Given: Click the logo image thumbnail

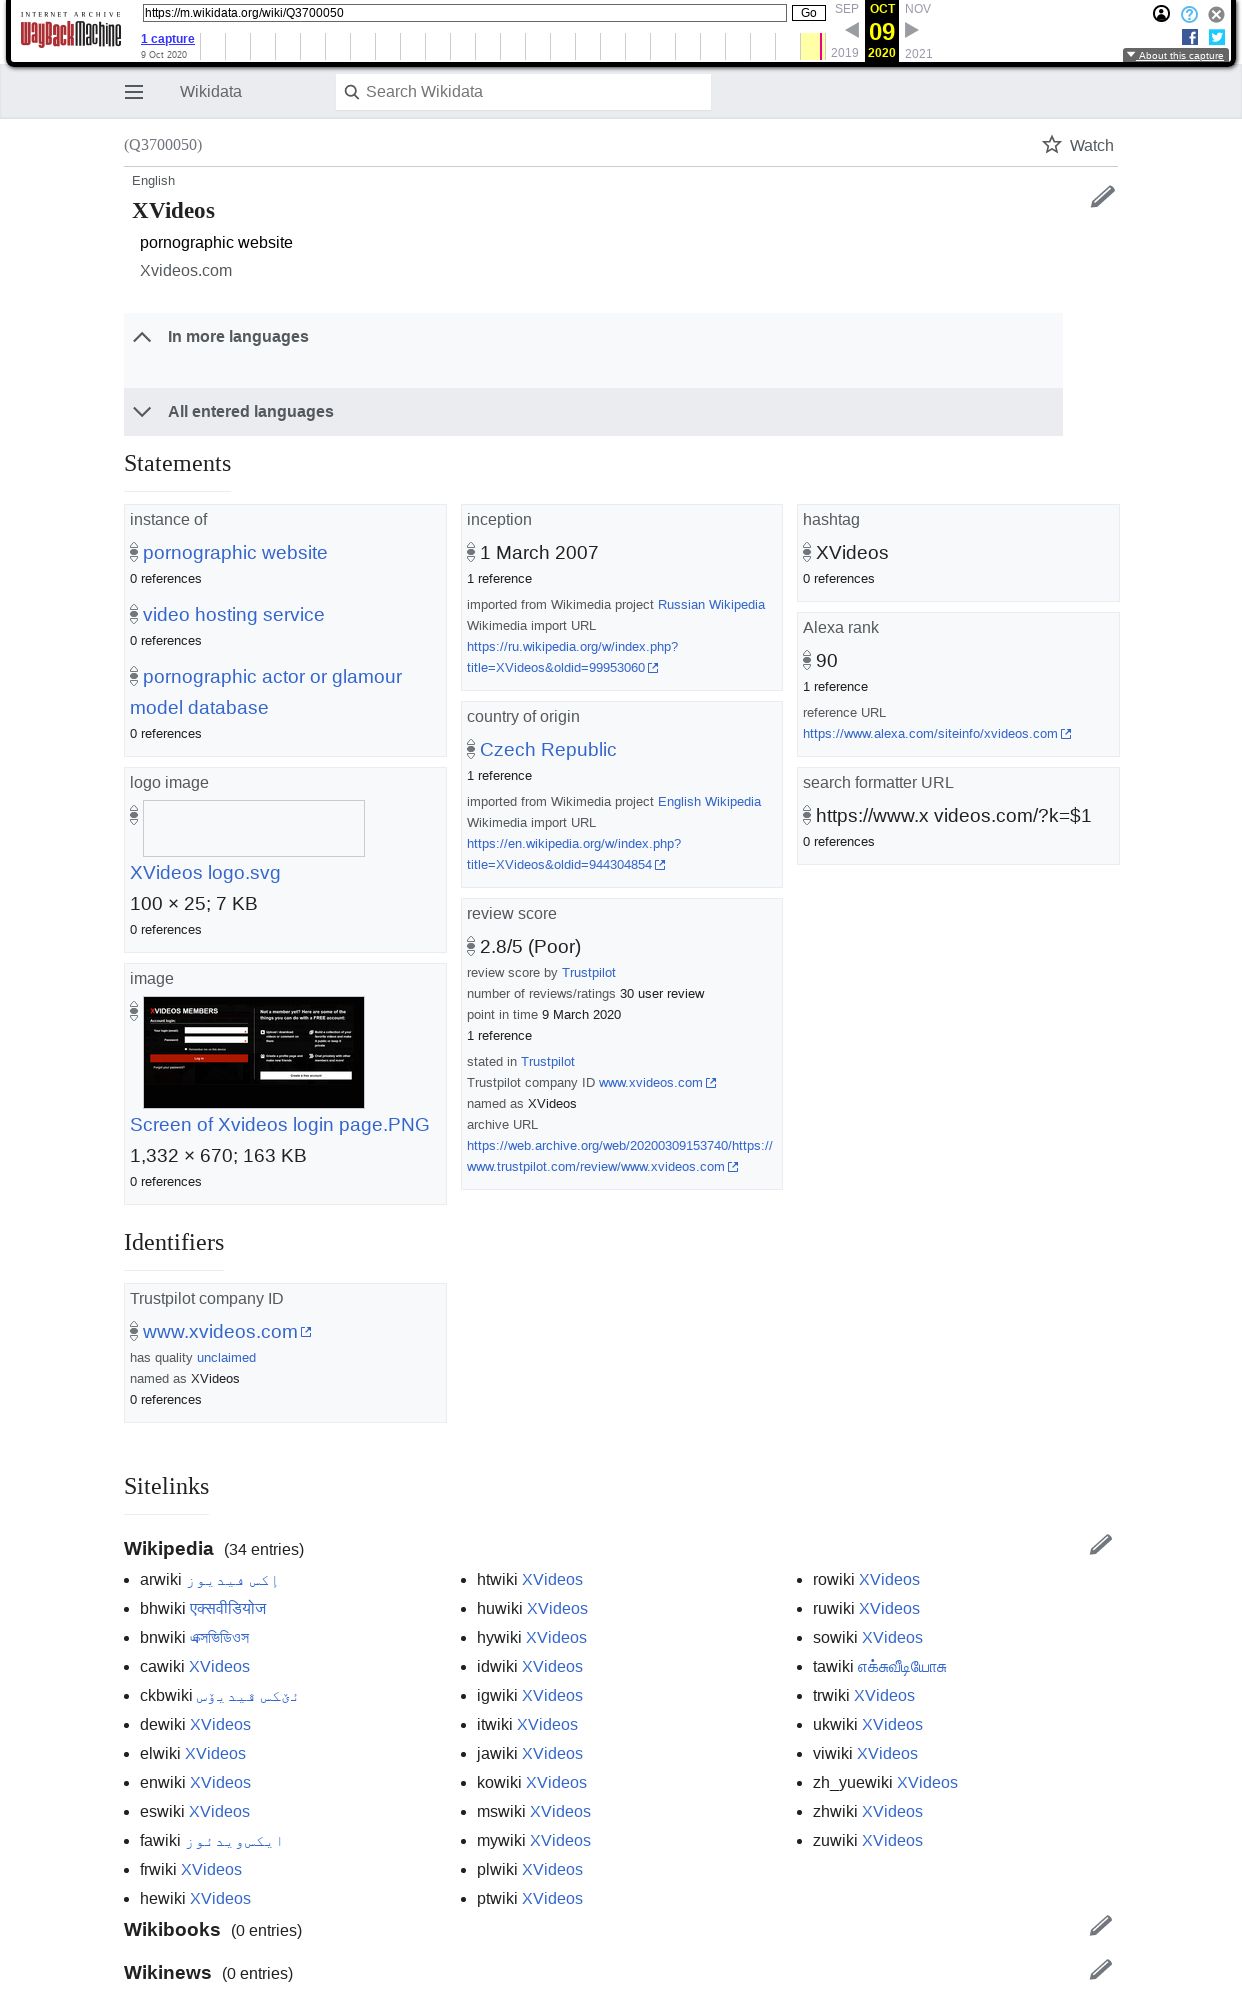Looking at the screenshot, I should click(x=254, y=828).
